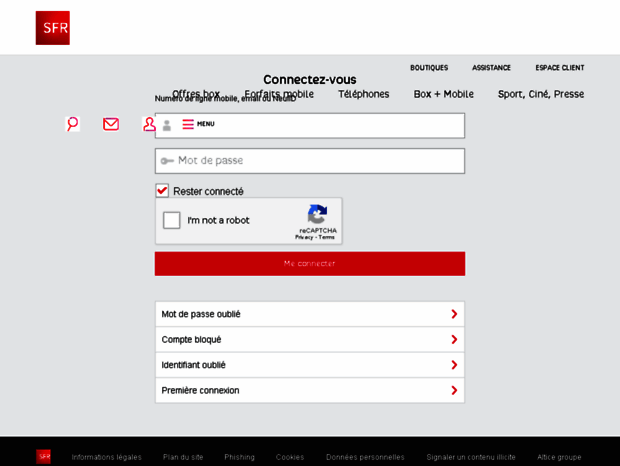Toggle the Rester connecté checkbox
This screenshot has width=620, height=466.
162,191
